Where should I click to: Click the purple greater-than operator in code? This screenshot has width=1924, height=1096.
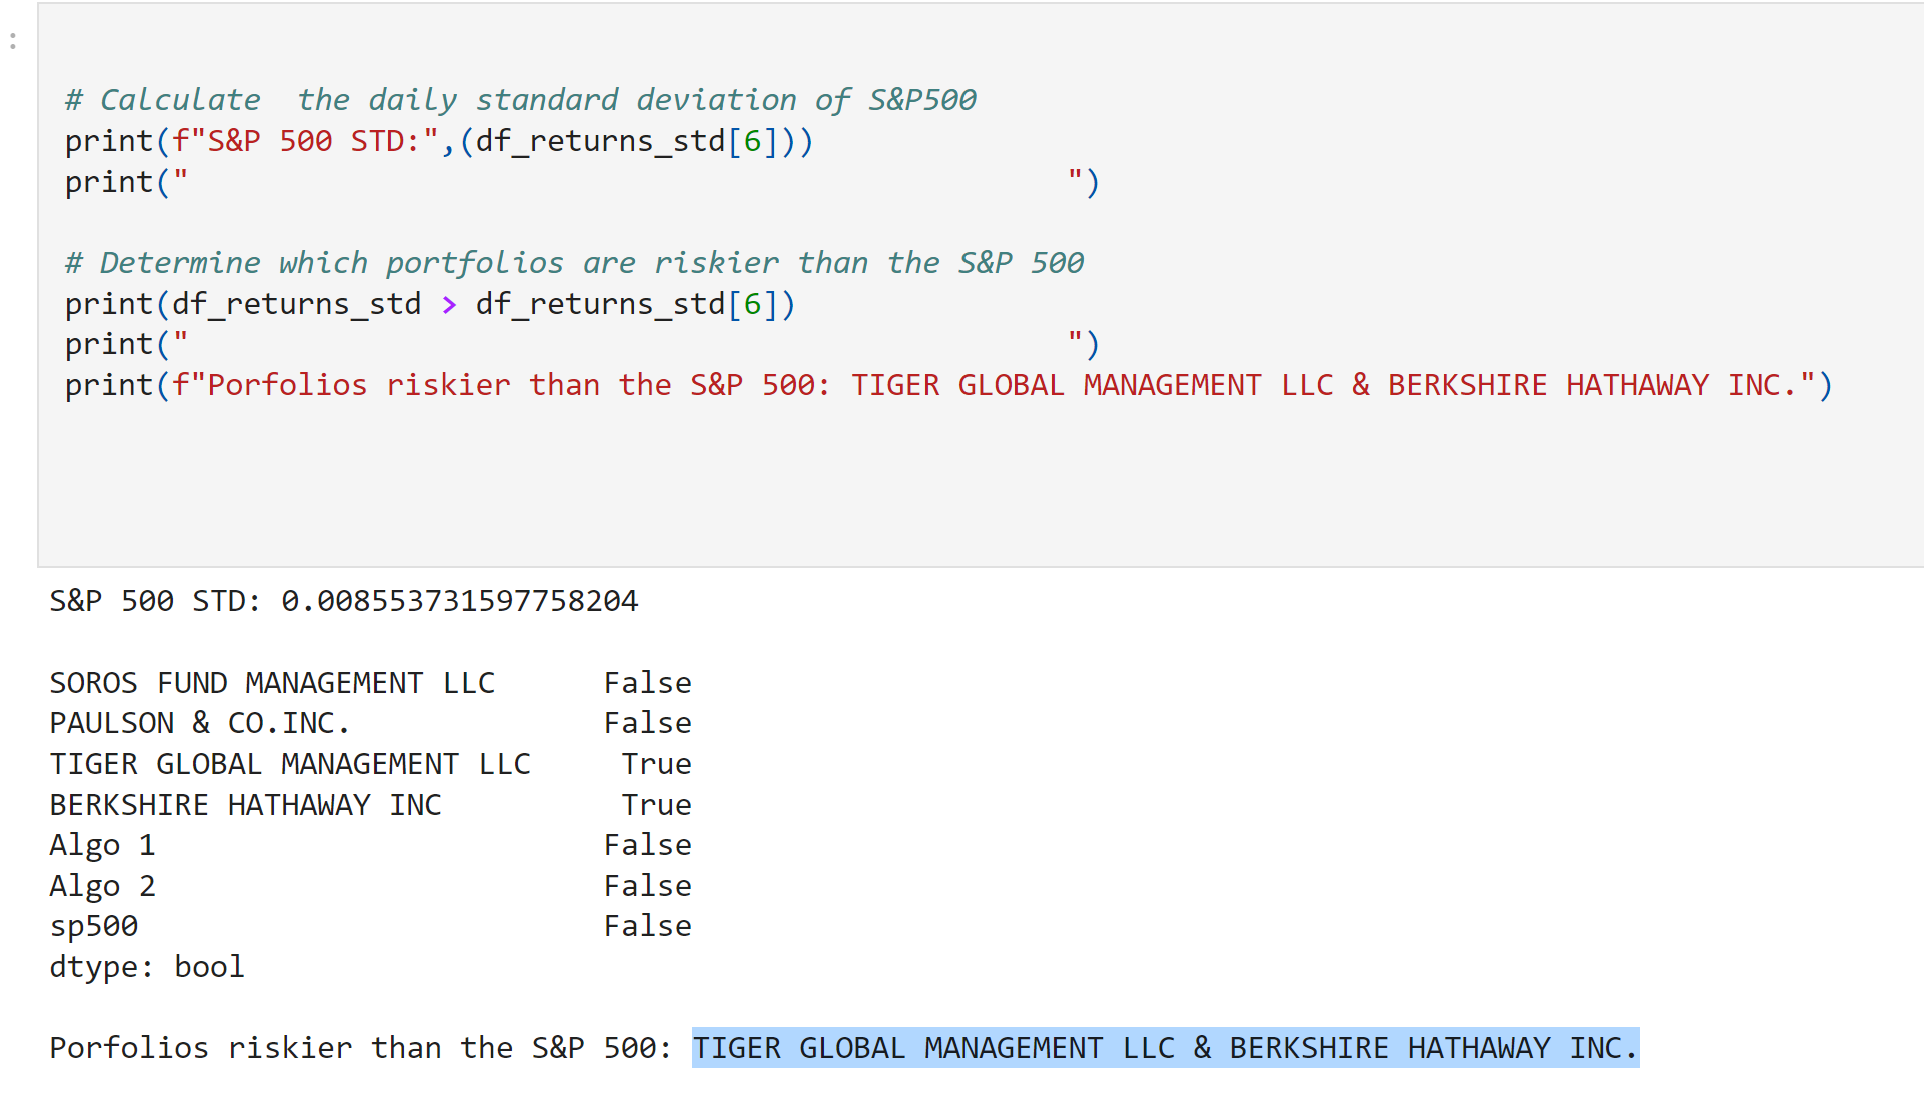[x=449, y=304]
